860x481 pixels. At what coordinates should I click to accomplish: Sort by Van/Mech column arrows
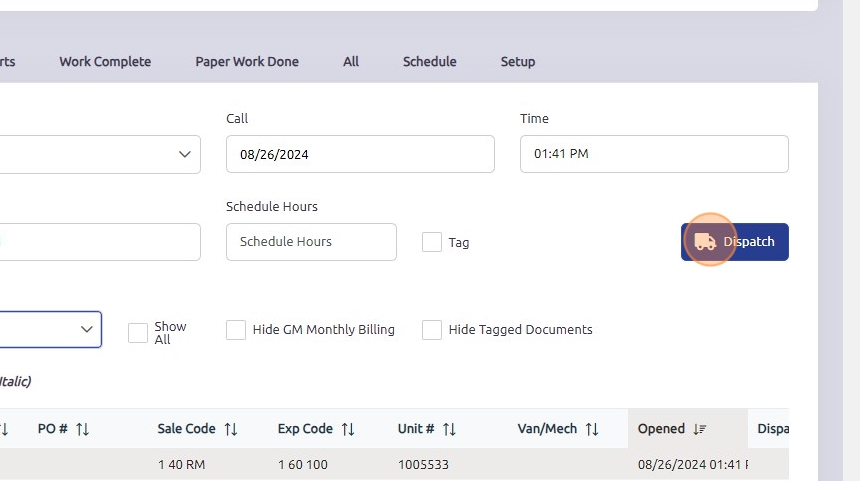tap(592, 429)
